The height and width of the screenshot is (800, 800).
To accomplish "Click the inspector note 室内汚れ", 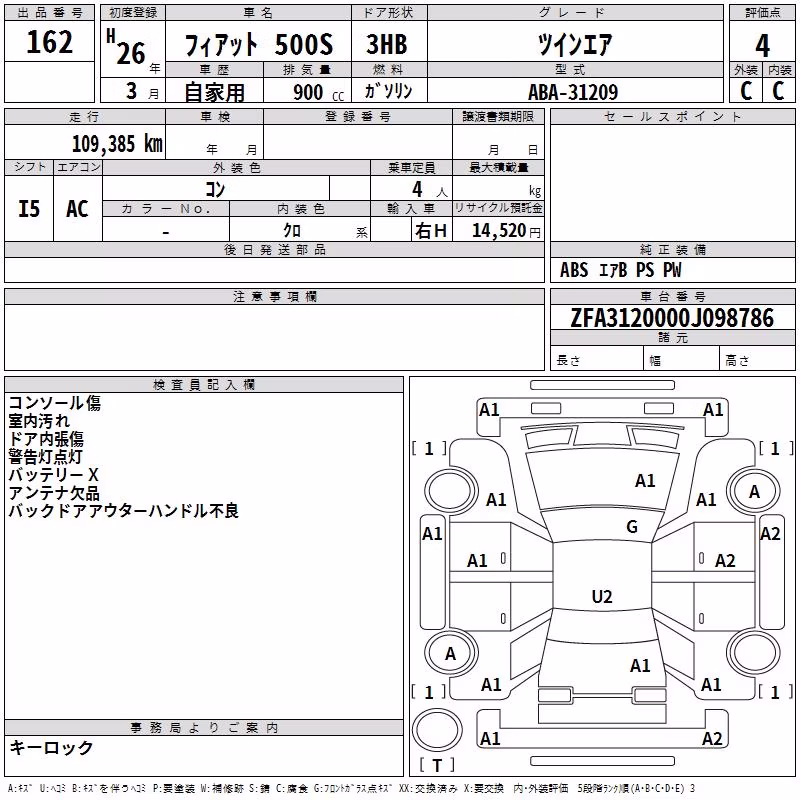I will coord(39,421).
